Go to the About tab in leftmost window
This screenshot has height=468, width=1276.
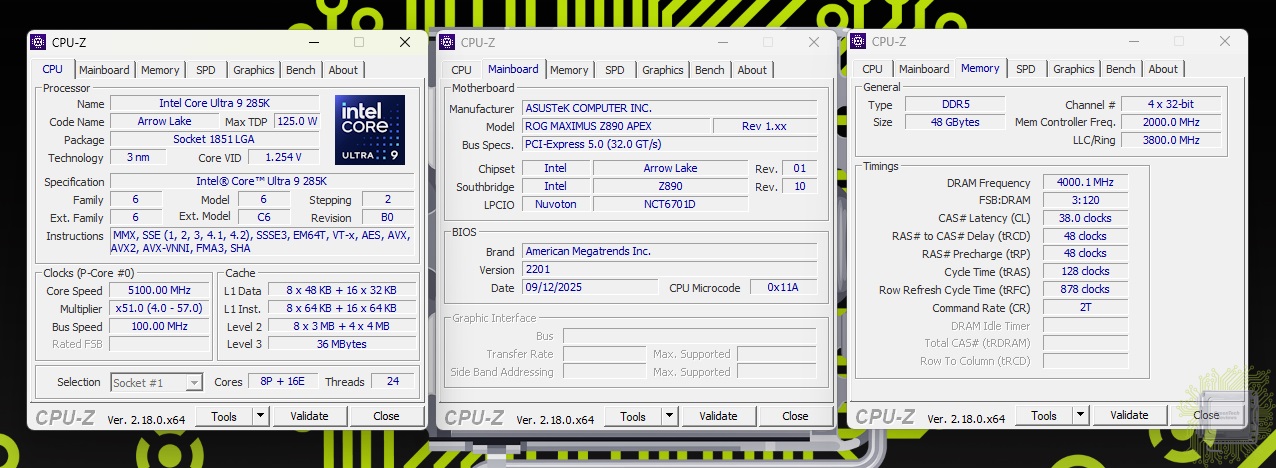point(343,70)
